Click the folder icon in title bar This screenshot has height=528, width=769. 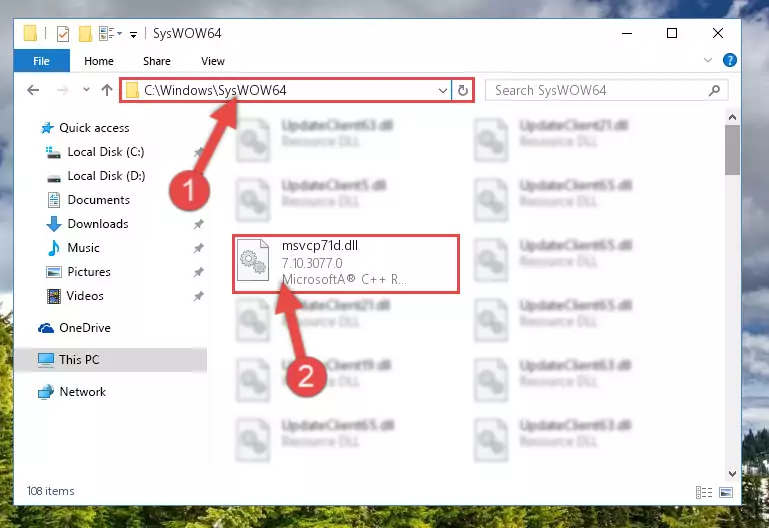[30, 33]
